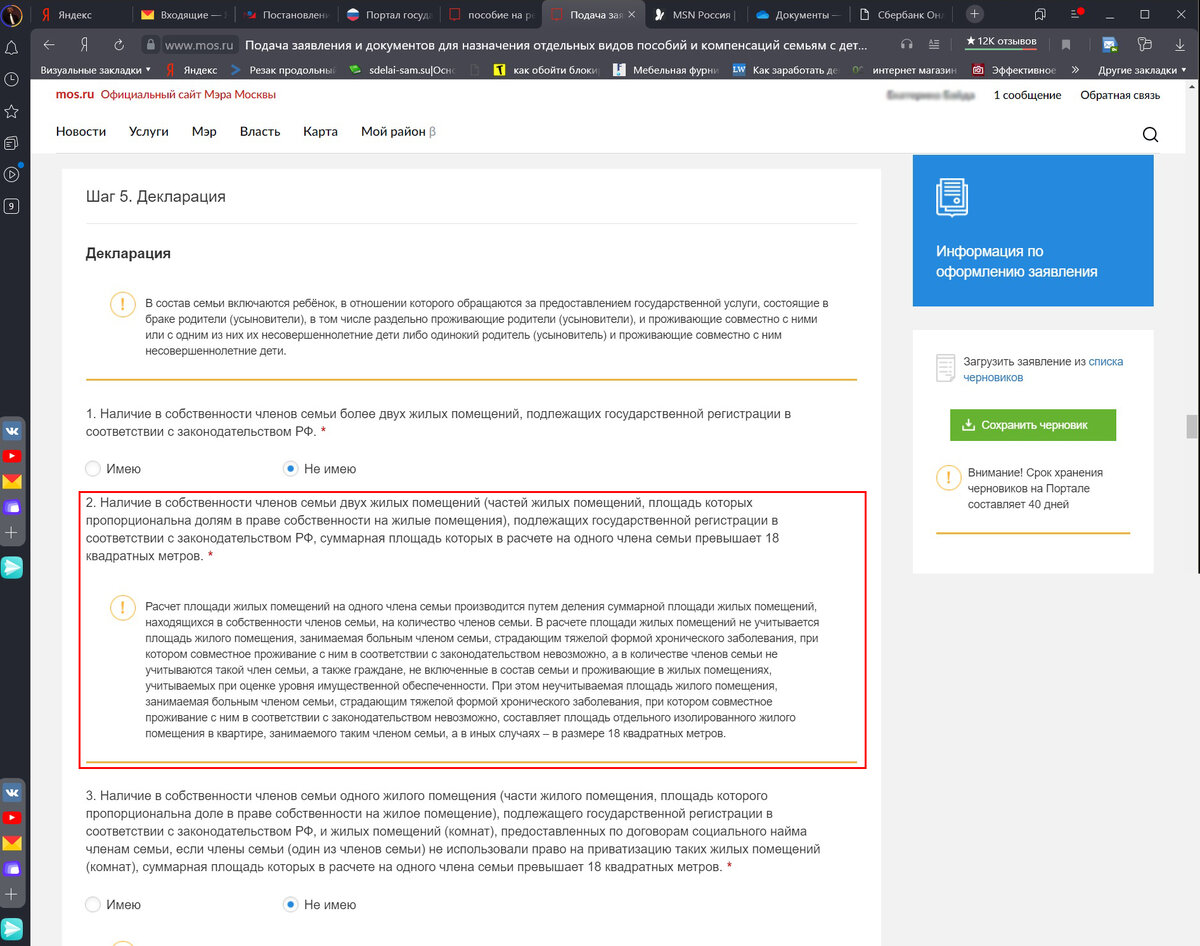Click the '12K отзывов' rating badge

(x=1001, y=41)
